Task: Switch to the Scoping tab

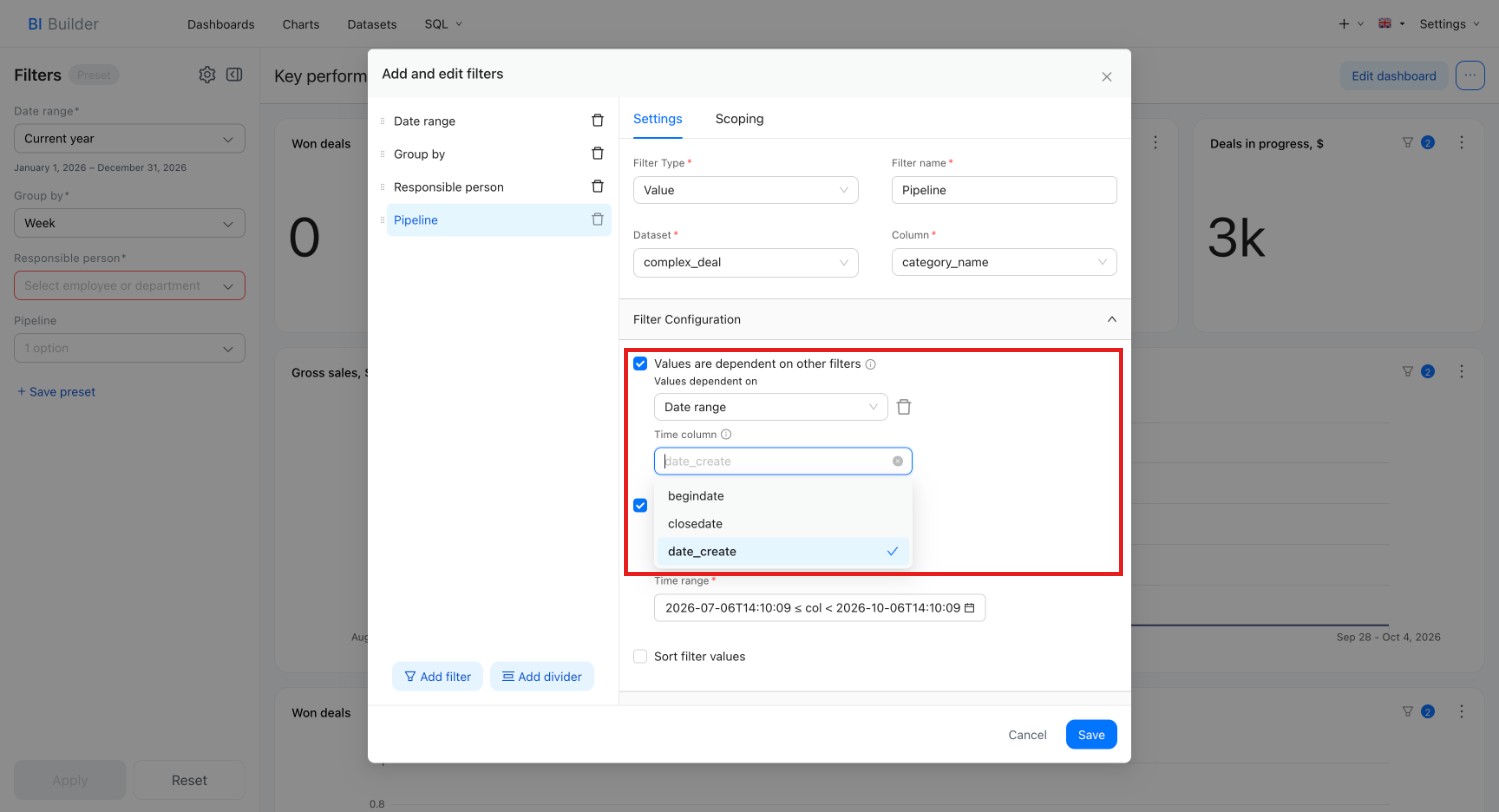Action: coord(739,119)
